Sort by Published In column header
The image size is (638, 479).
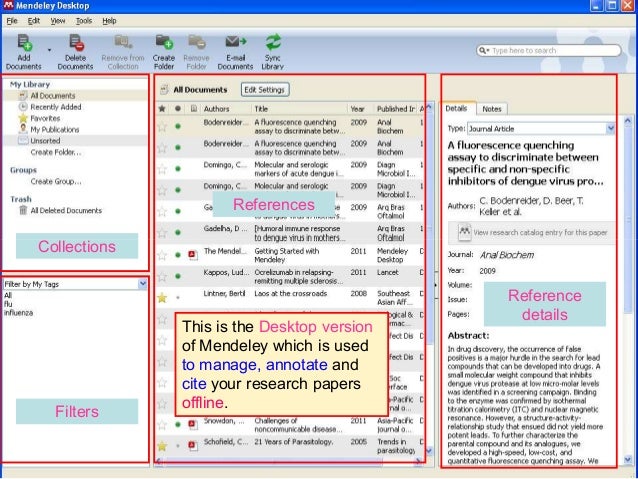click(395, 109)
